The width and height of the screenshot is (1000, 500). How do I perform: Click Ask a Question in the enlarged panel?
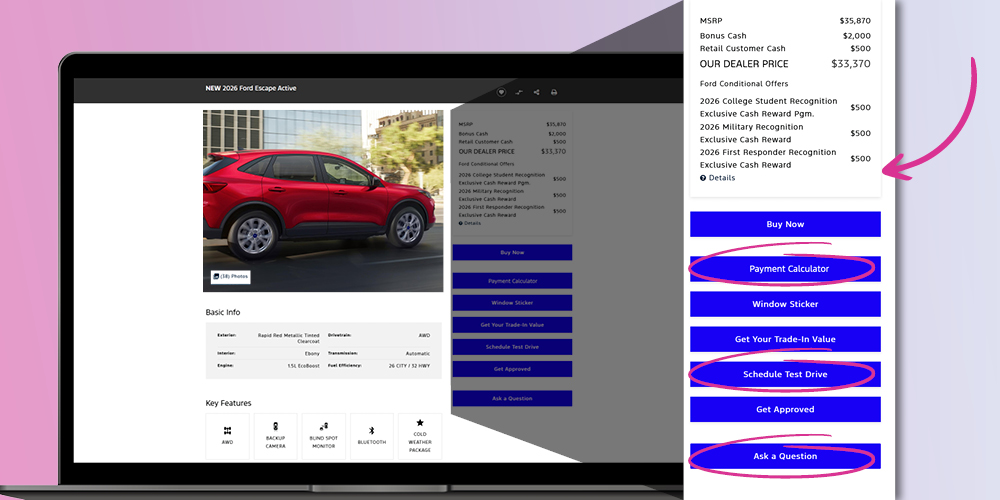785,456
